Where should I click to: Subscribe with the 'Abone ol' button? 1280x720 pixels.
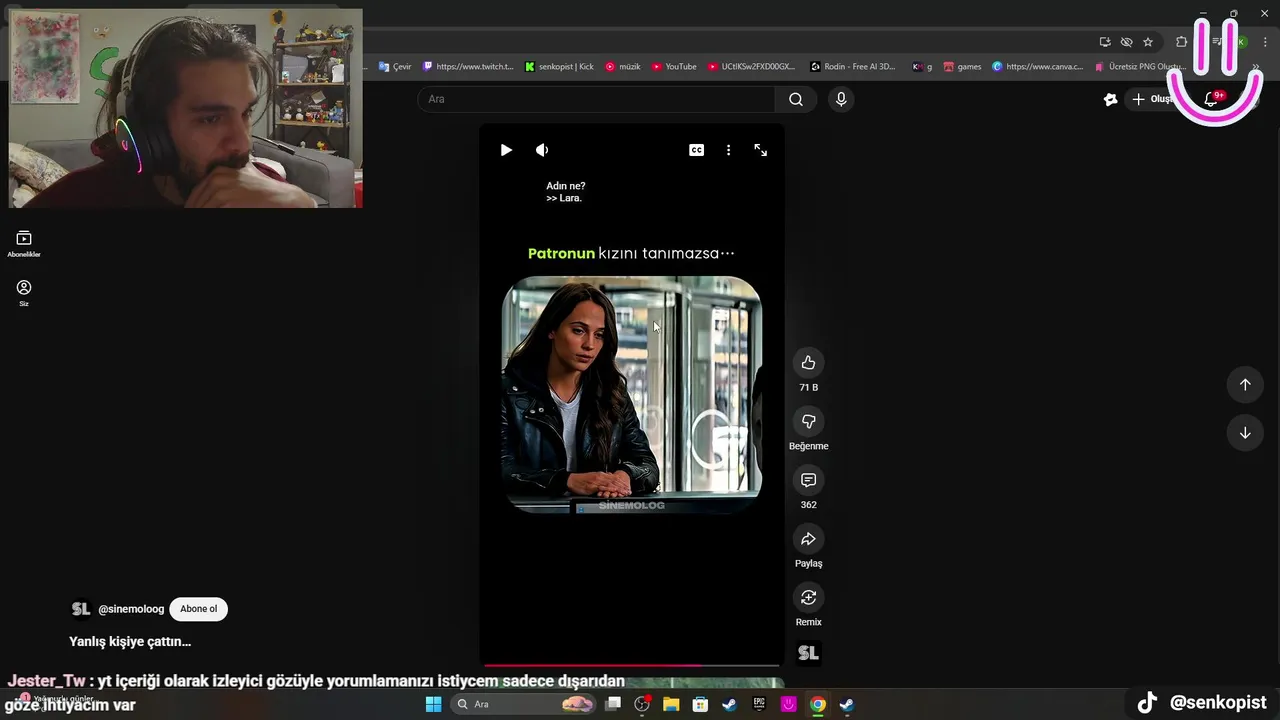pyautogui.click(x=198, y=609)
